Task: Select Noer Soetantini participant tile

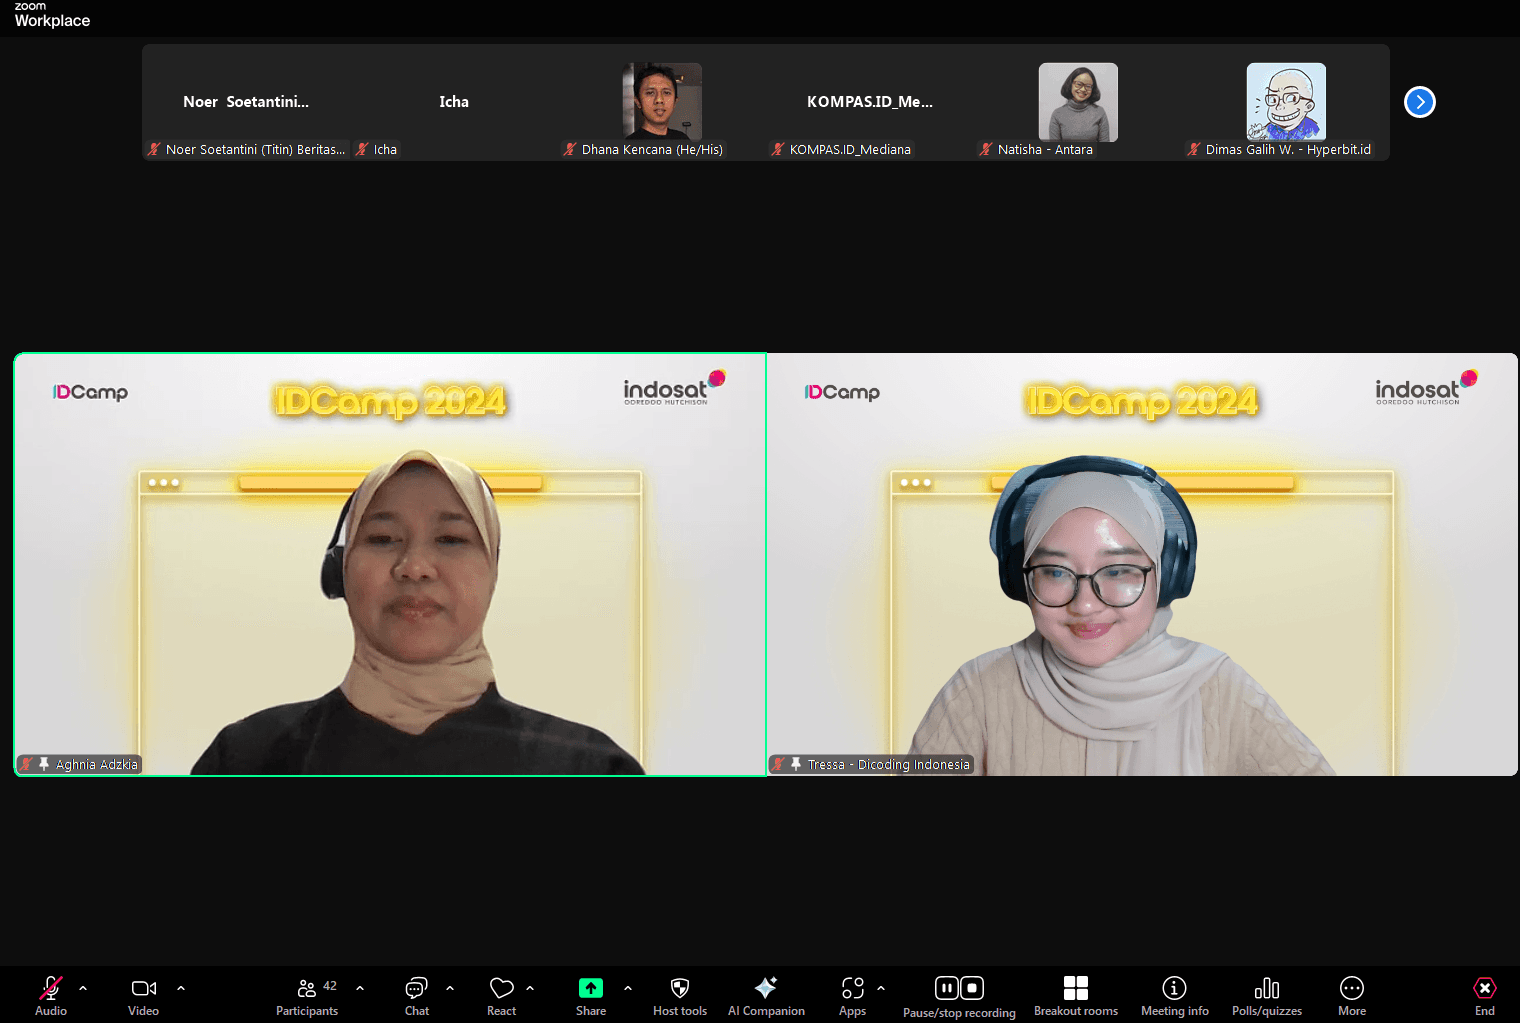Action: click(x=246, y=102)
